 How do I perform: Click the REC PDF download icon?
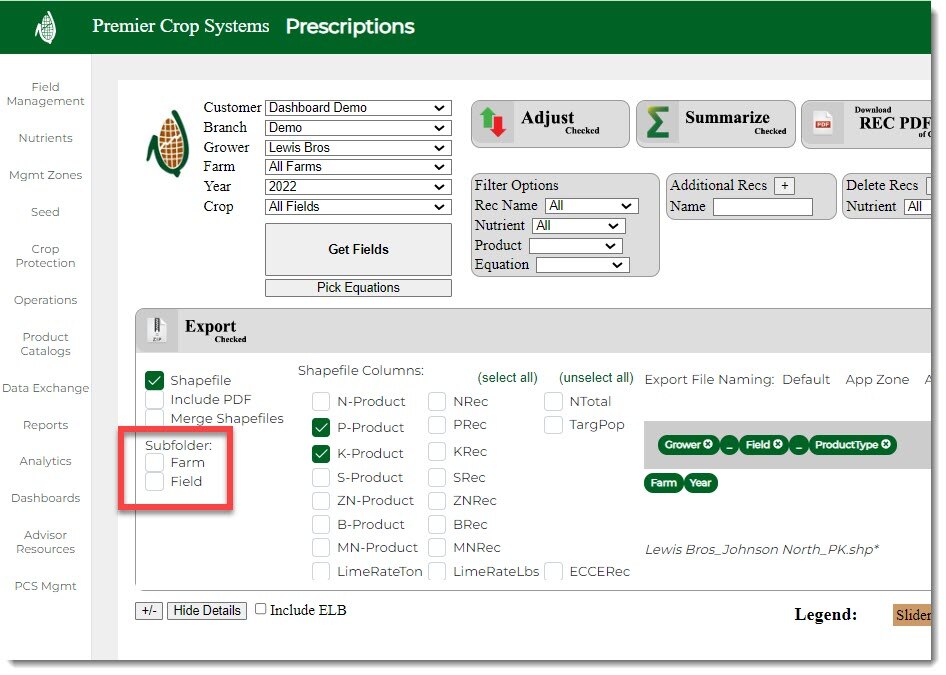pyautogui.click(x=823, y=123)
